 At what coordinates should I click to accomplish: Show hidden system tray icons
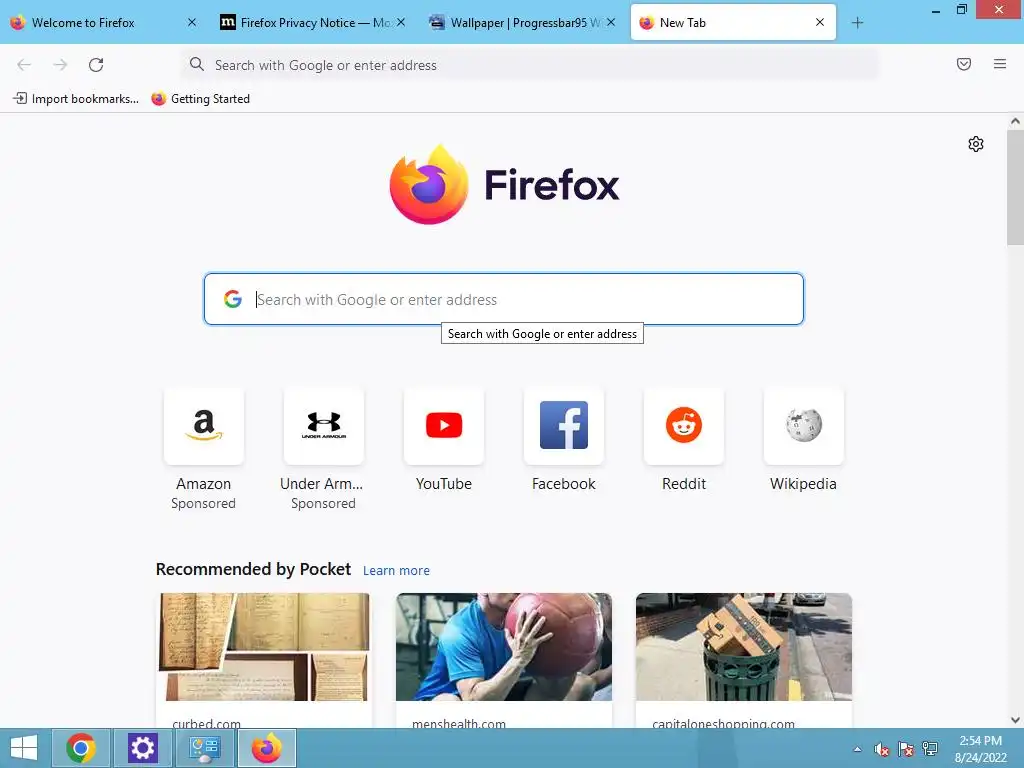(x=857, y=749)
